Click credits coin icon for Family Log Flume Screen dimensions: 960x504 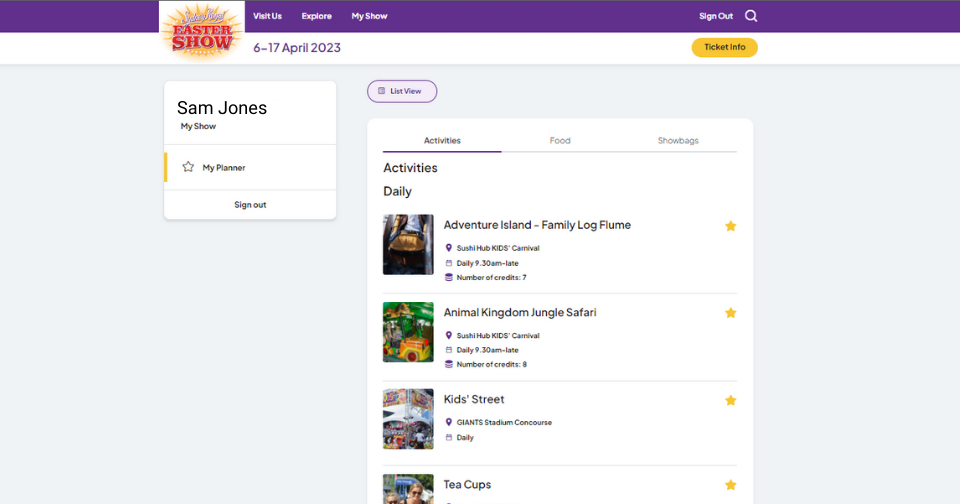click(449, 277)
